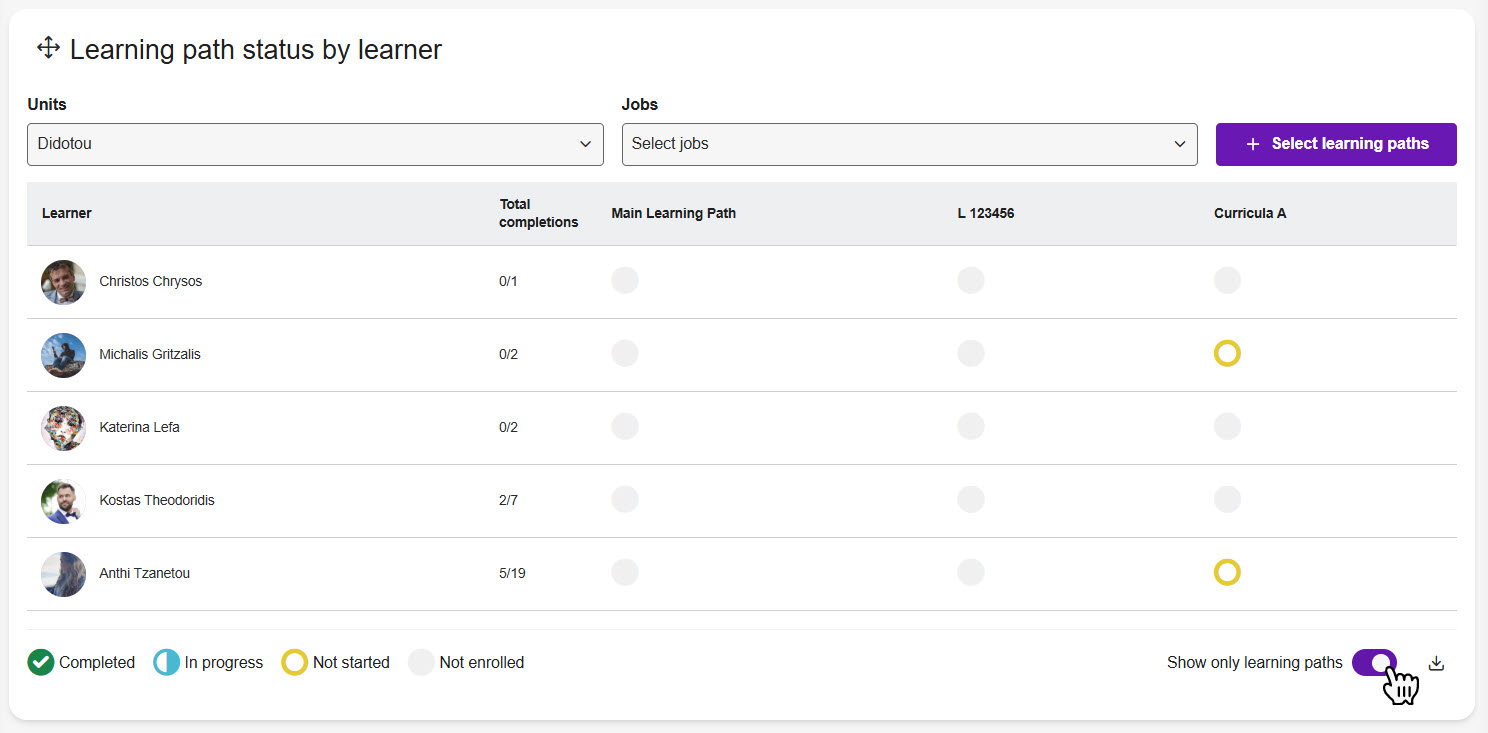This screenshot has width=1488, height=733.
Task: Open the Units dropdown showing Didotou
Action: tap(315, 144)
